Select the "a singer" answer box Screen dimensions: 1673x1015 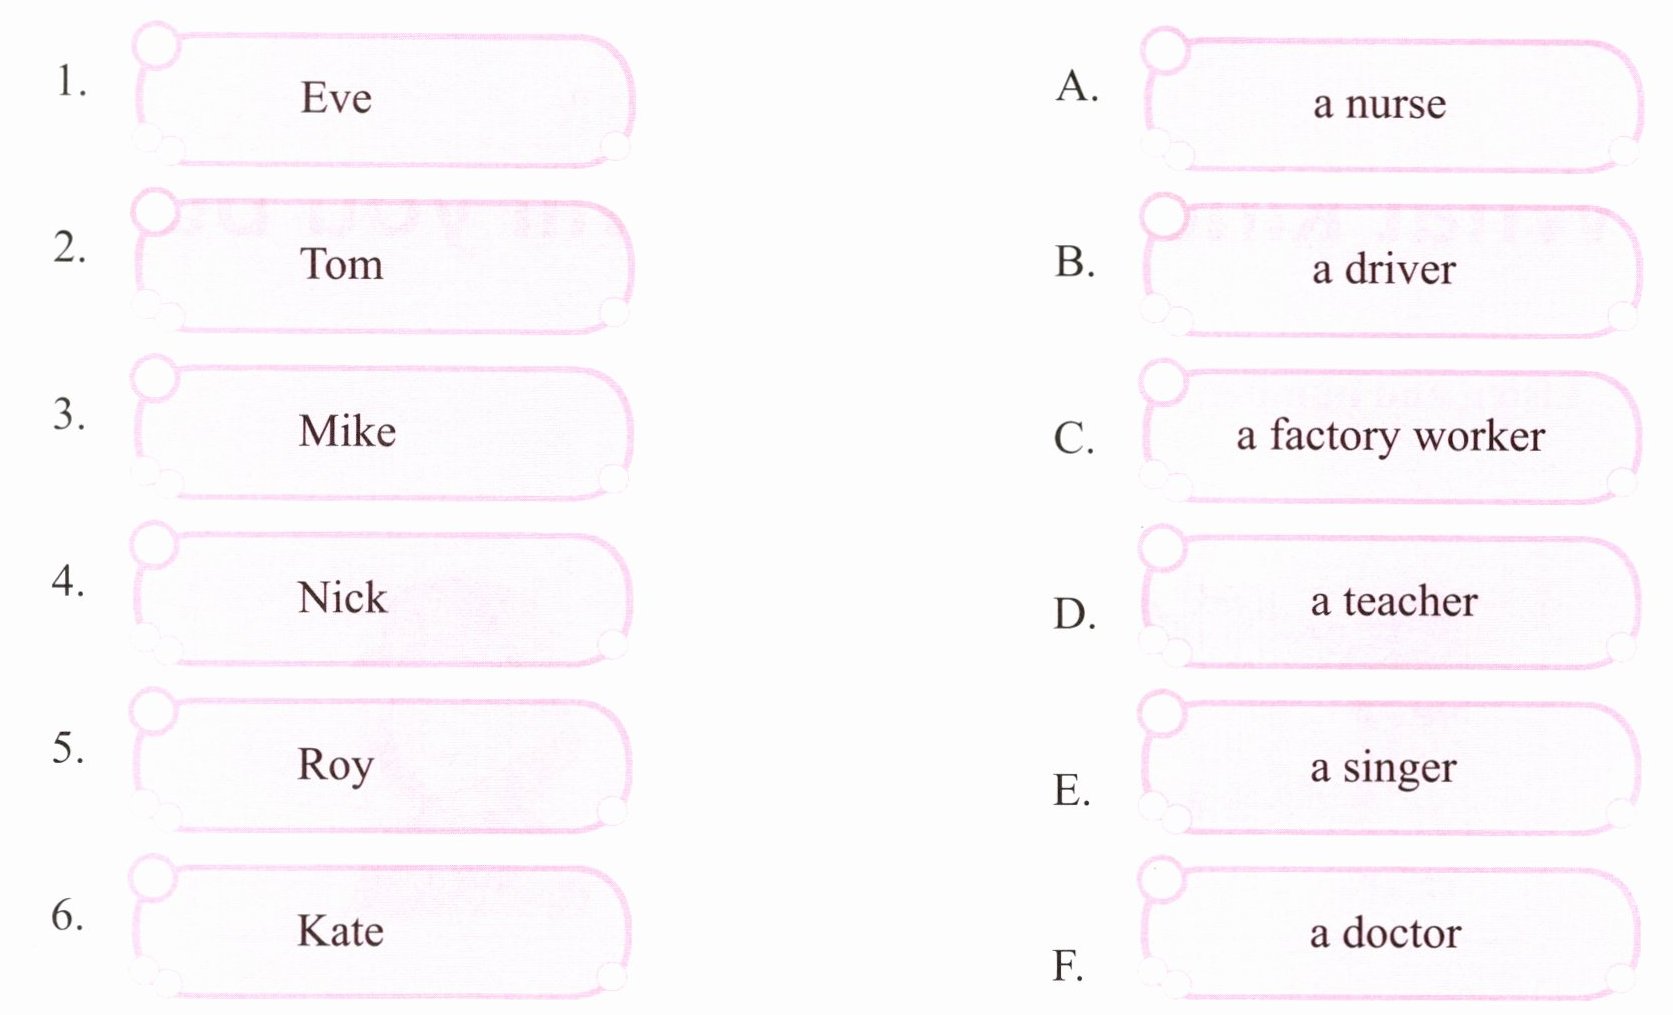point(1390,768)
